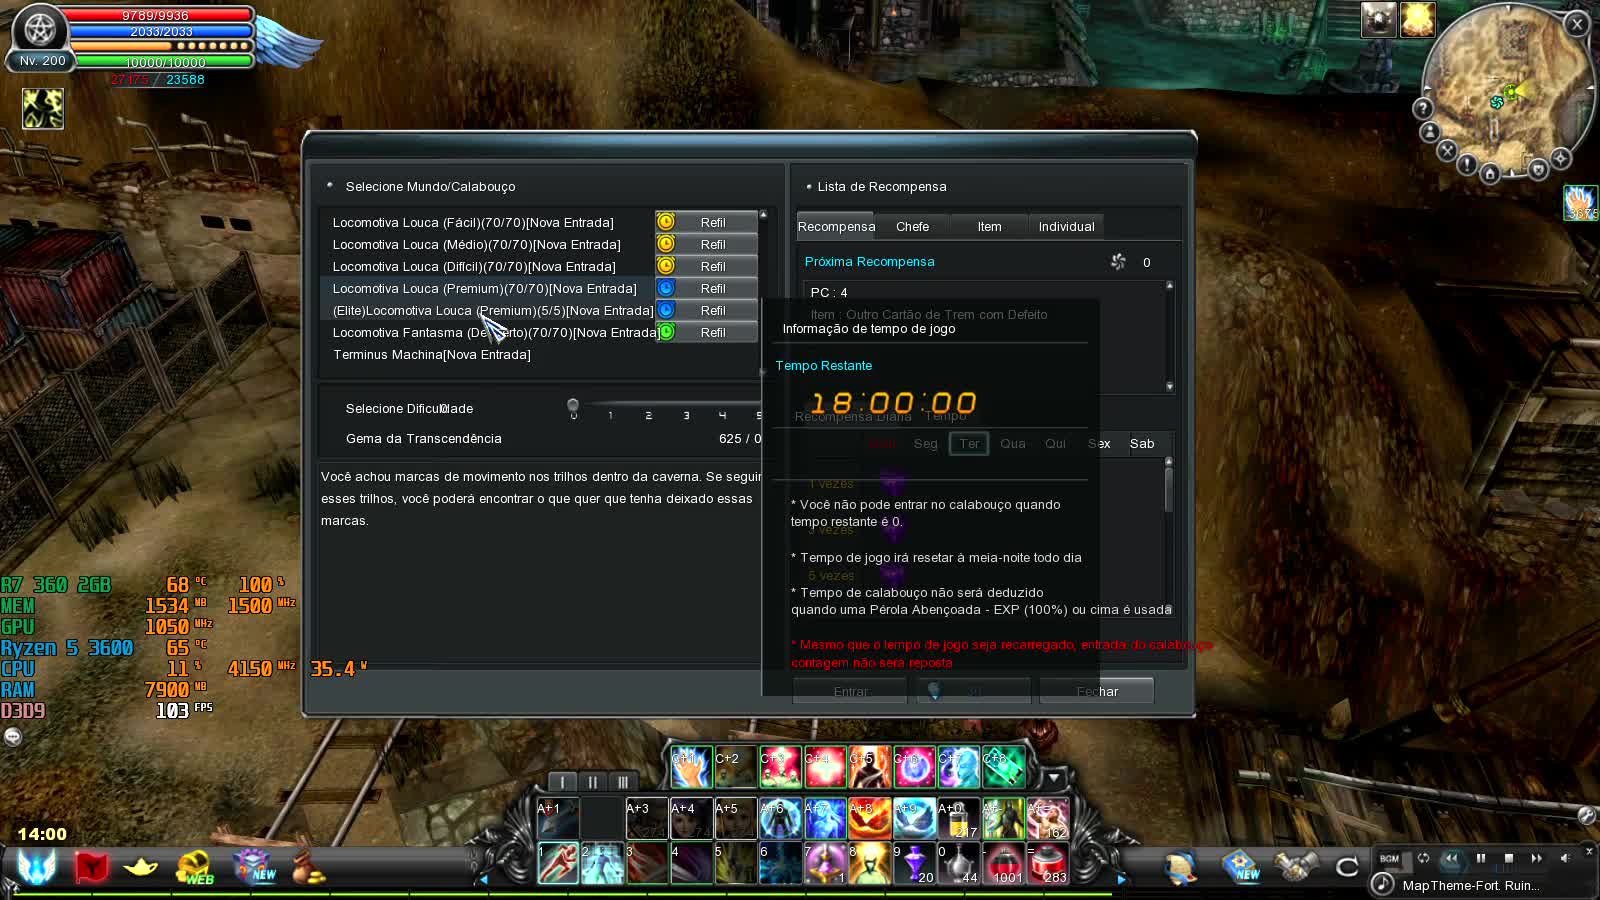
Task: Open the exclamation alert button on minimap
Action: (1467, 165)
